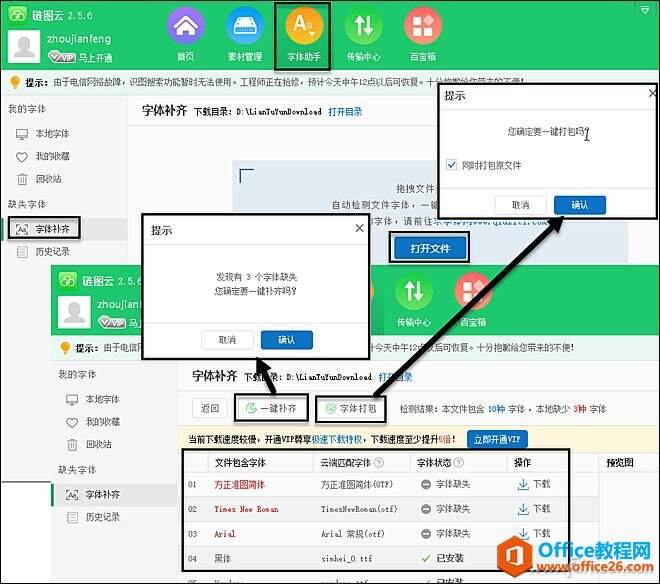Select 本地字体 in lower window sidebar
The height and width of the screenshot is (584, 660).
[x=93, y=399]
